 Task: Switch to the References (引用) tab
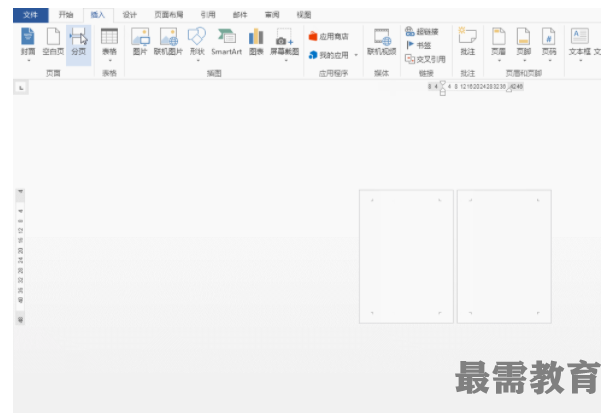coord(208,15)
